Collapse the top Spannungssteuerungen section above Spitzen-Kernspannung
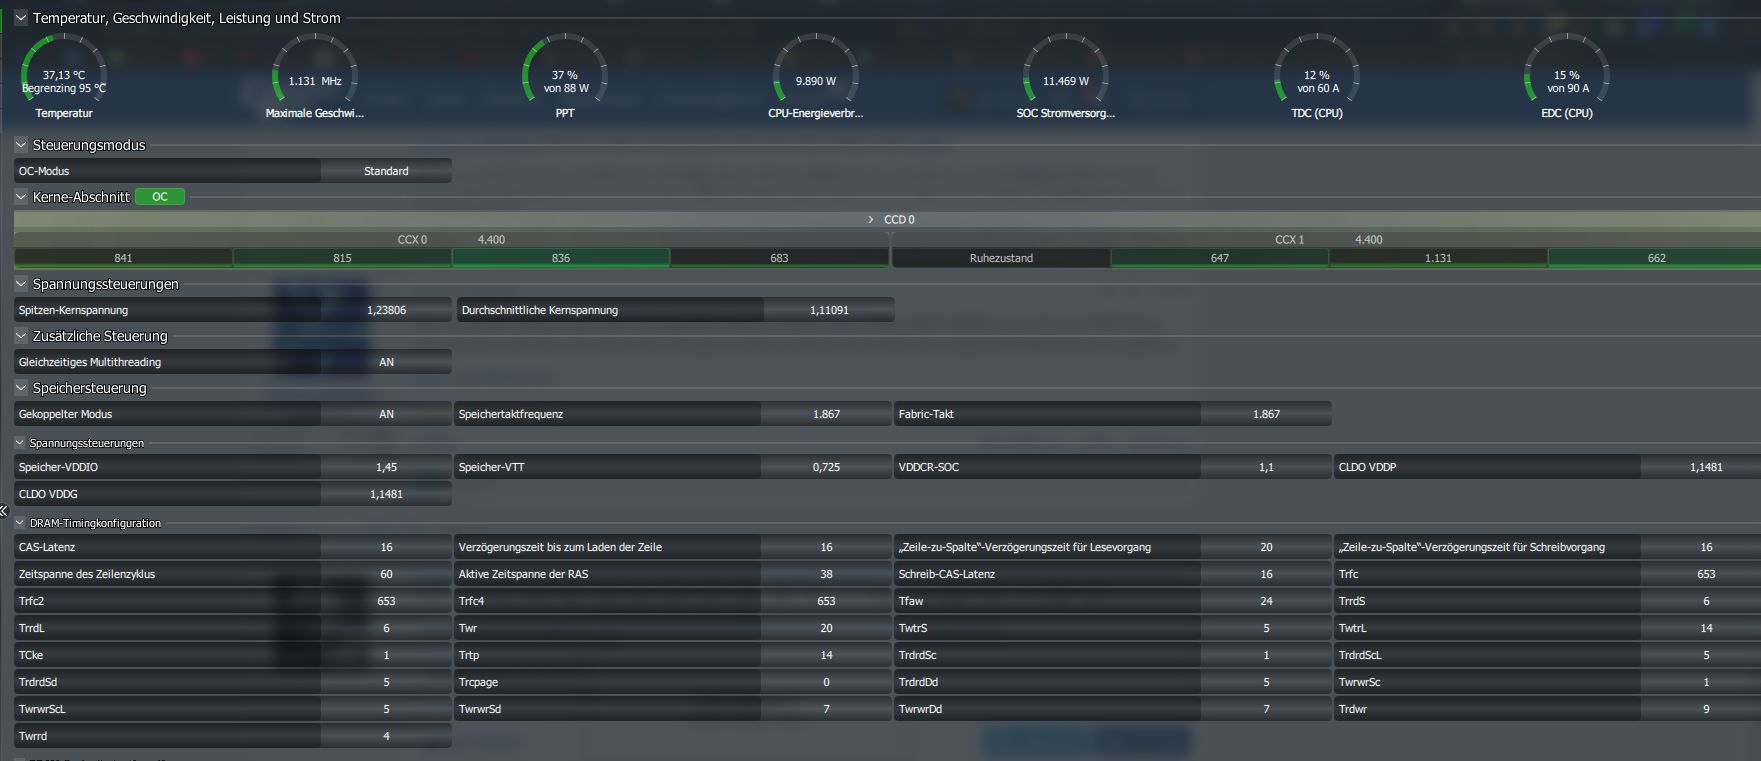Screen dimensions: 1761x761 pos(20,284)
